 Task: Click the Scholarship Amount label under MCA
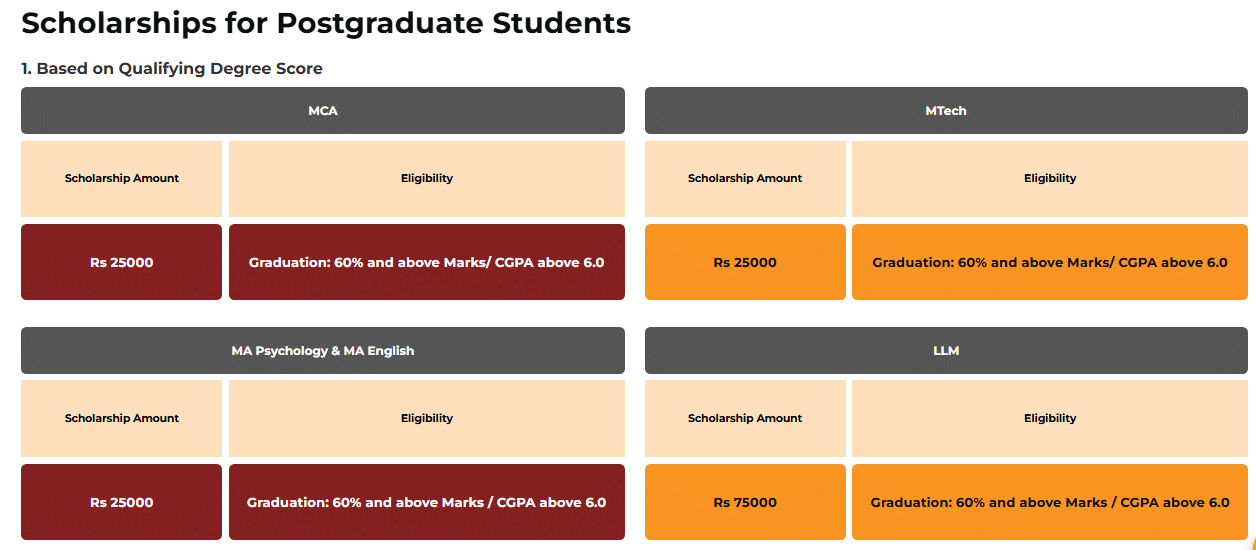click(122, 179)
